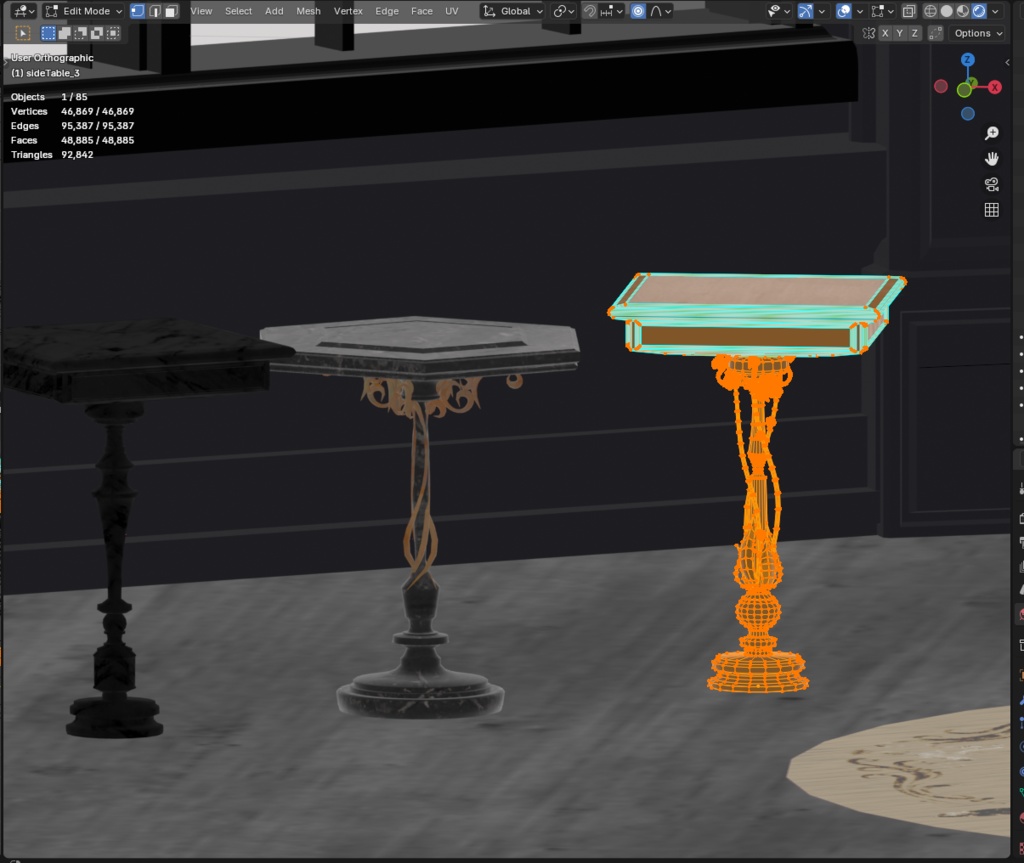The width and height of the screenshot is (1024, 863).
Task: Click the negative Z axis gizmo dot
Action: pyautogui.click(x=968, y=114)
